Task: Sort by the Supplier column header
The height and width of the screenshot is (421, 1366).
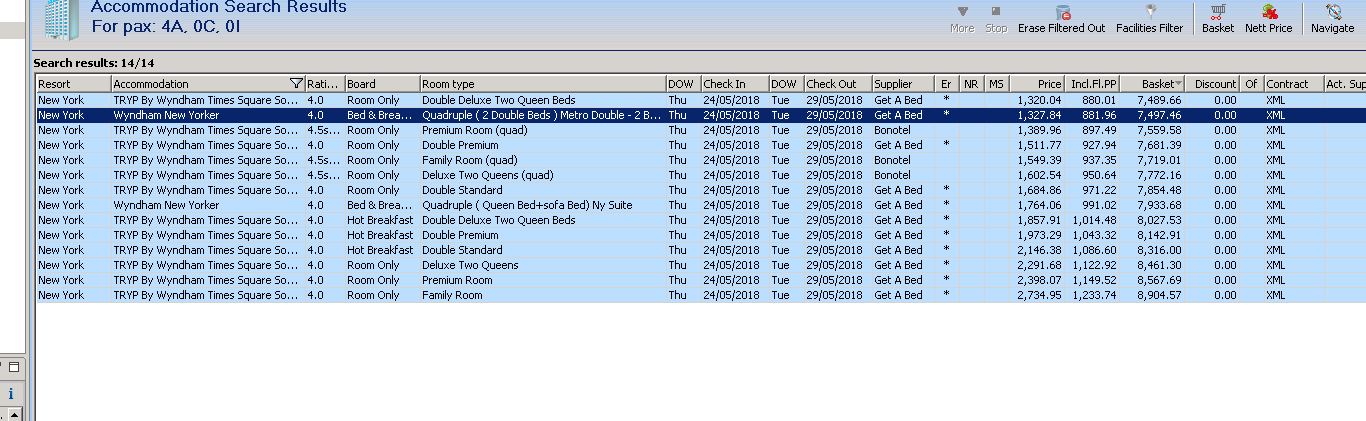Action: point(903,84)
